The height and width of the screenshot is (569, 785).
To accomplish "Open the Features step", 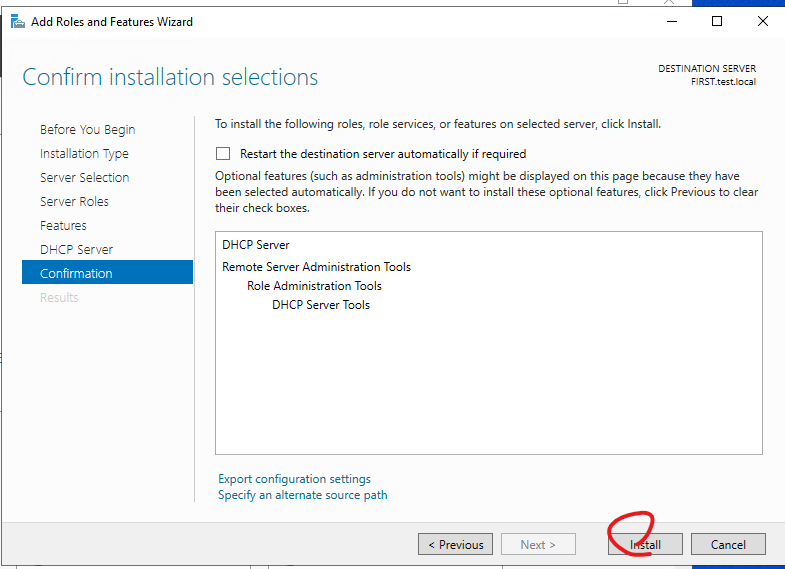I will click(x=63, y=226).
